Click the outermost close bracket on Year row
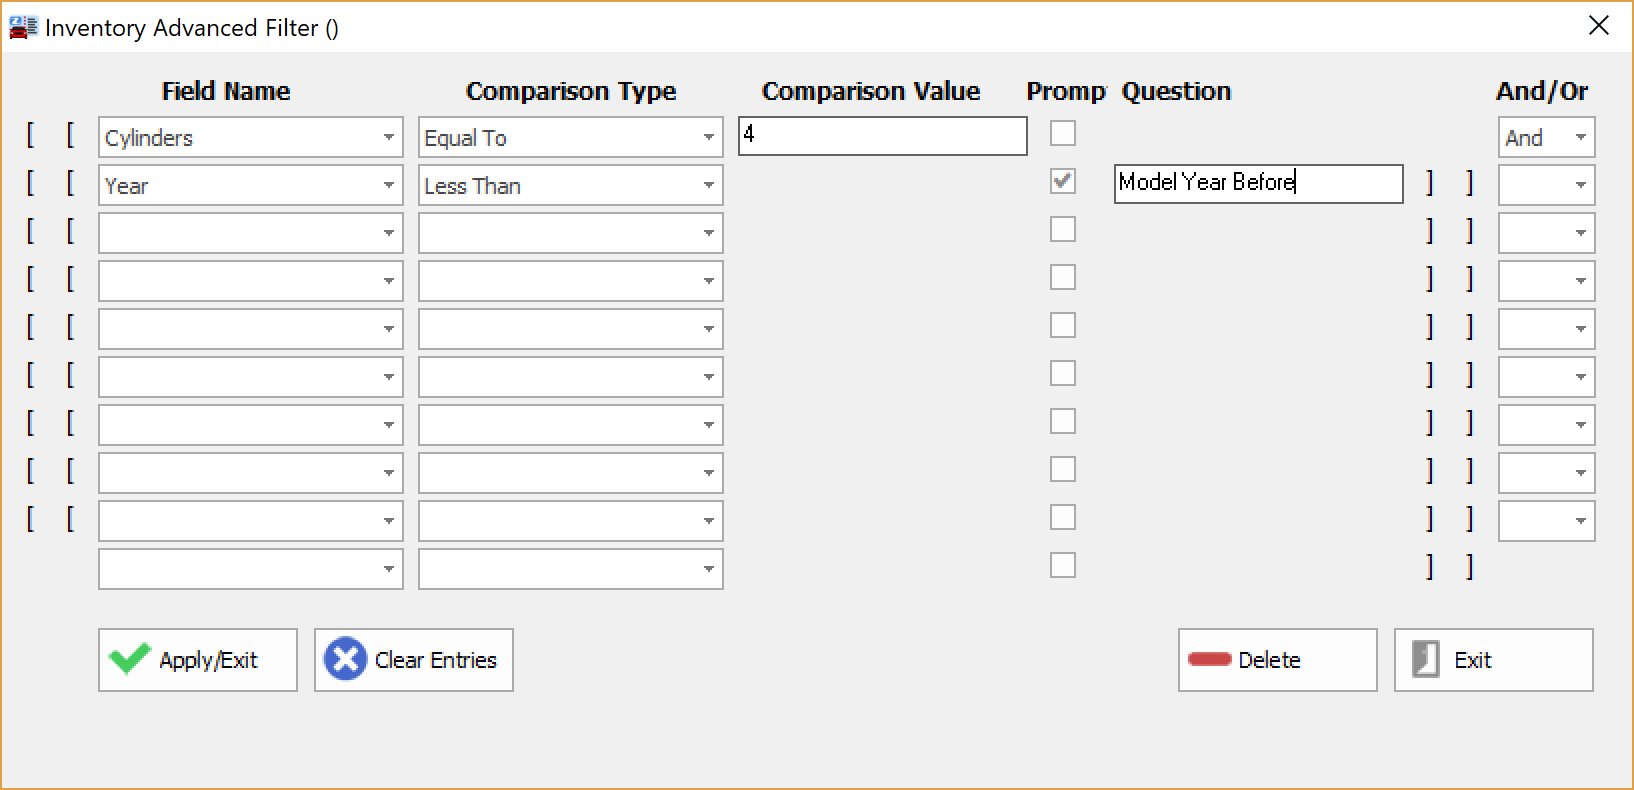Viewport: 1634px width, 790px height. pos(1470,183)
